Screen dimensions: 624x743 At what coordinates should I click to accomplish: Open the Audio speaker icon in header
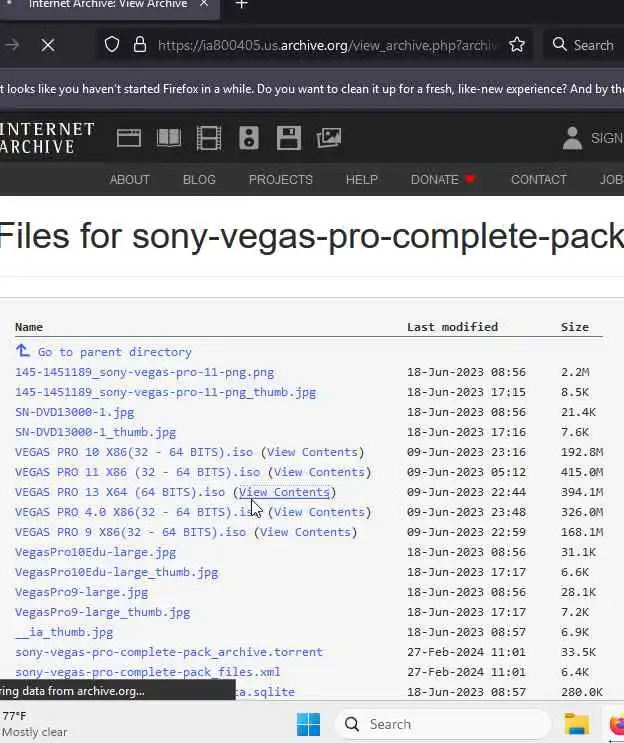[x=249, y=138]
